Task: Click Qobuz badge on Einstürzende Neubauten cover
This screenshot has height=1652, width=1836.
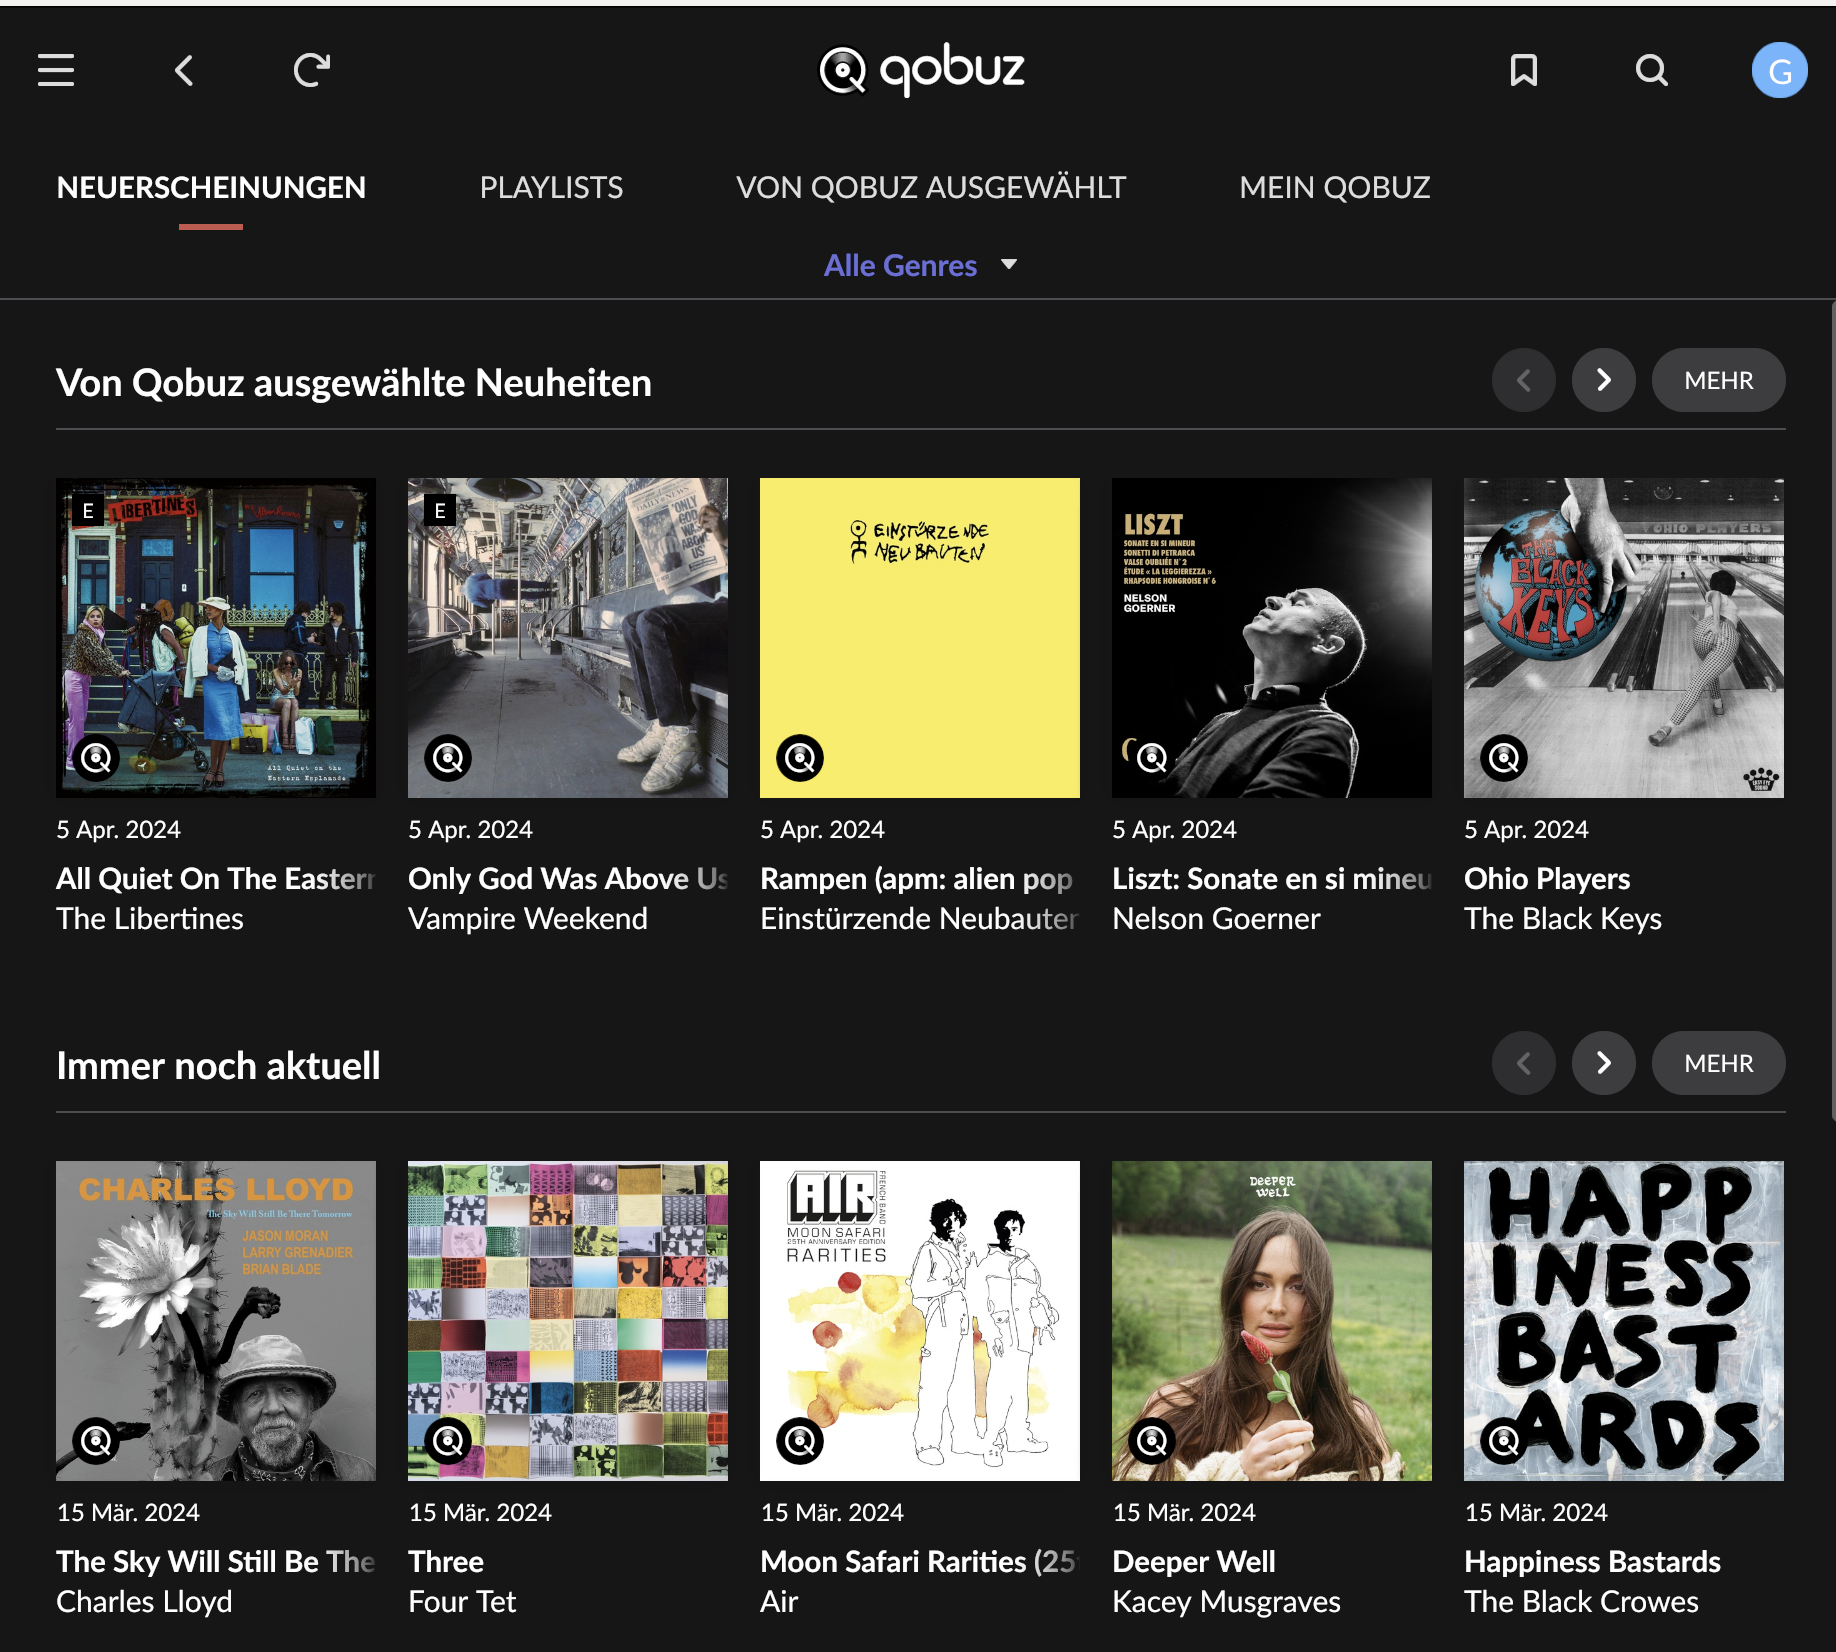Action: click(800, 758)
